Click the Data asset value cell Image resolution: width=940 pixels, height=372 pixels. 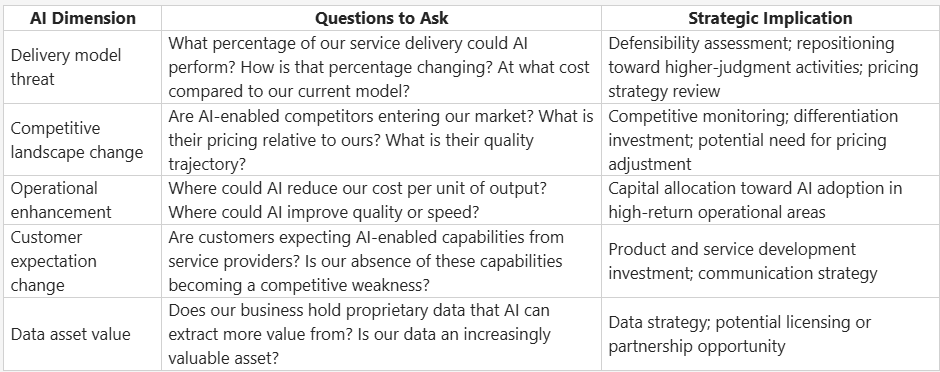click(x=83, y=334)
